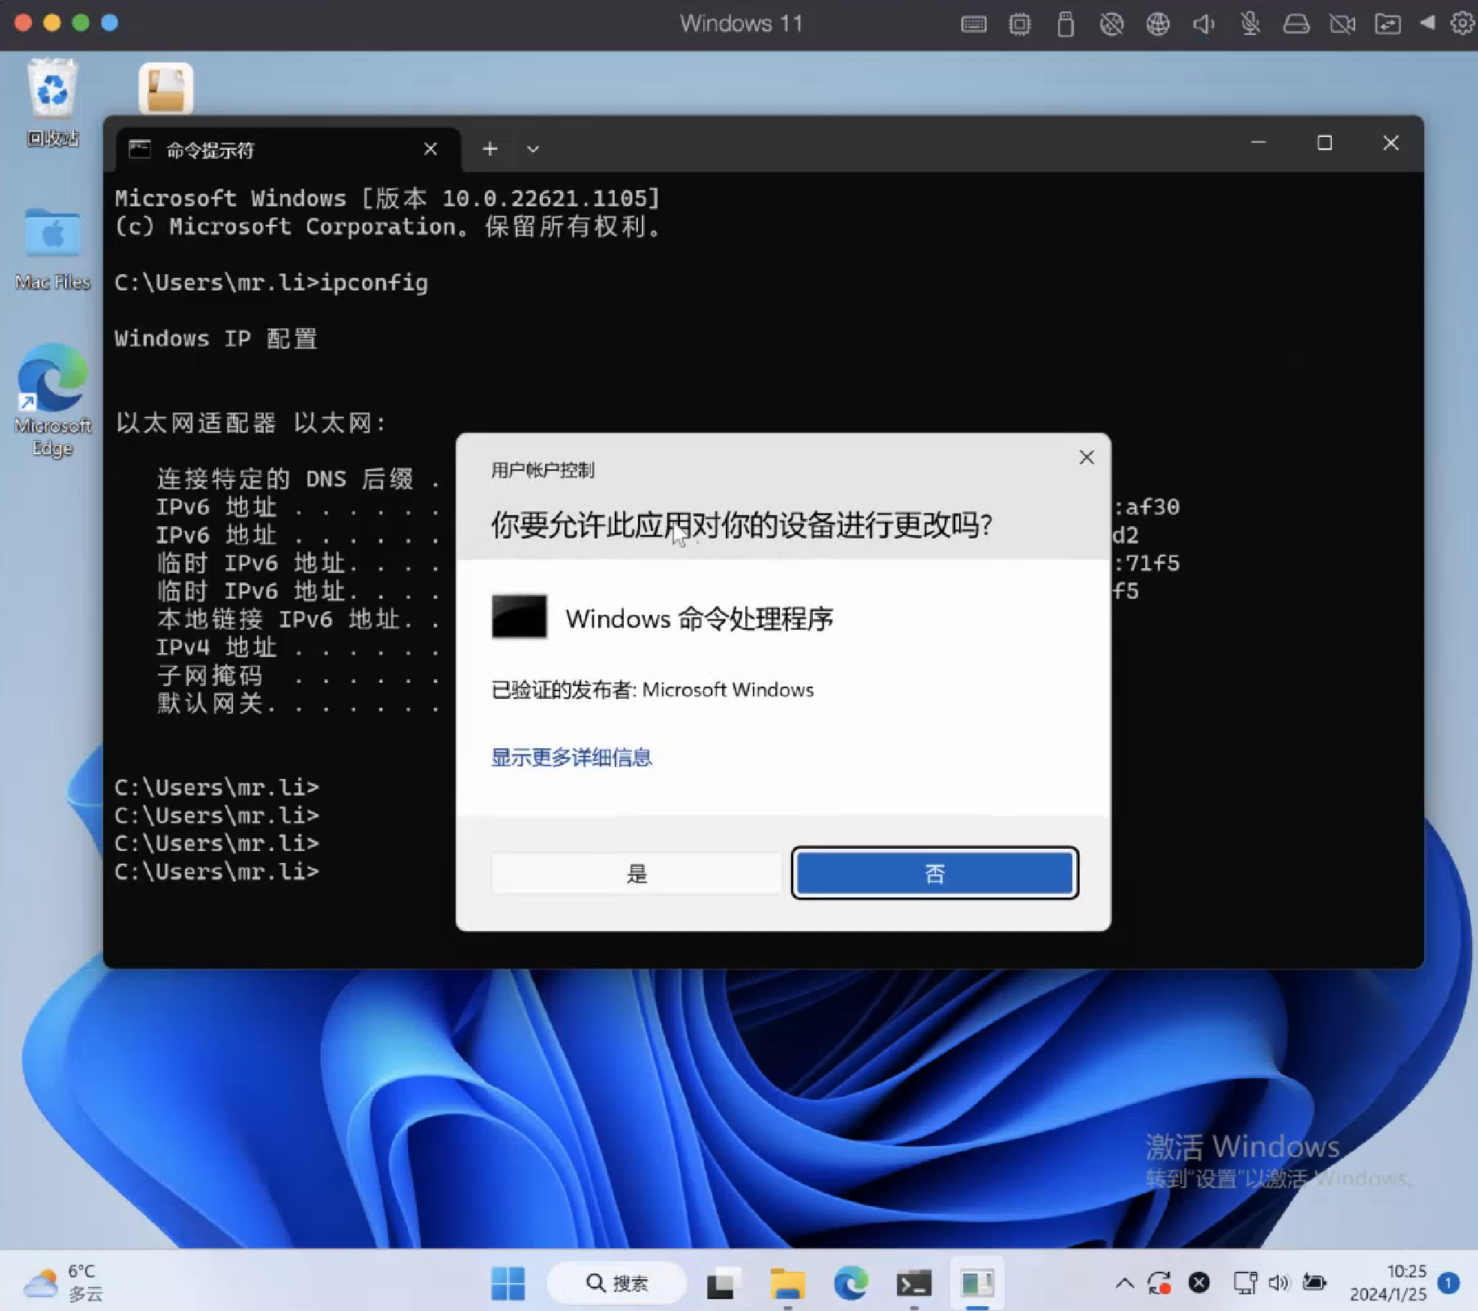
Task: Click the update sync tray icon
Action: 1160,1283
